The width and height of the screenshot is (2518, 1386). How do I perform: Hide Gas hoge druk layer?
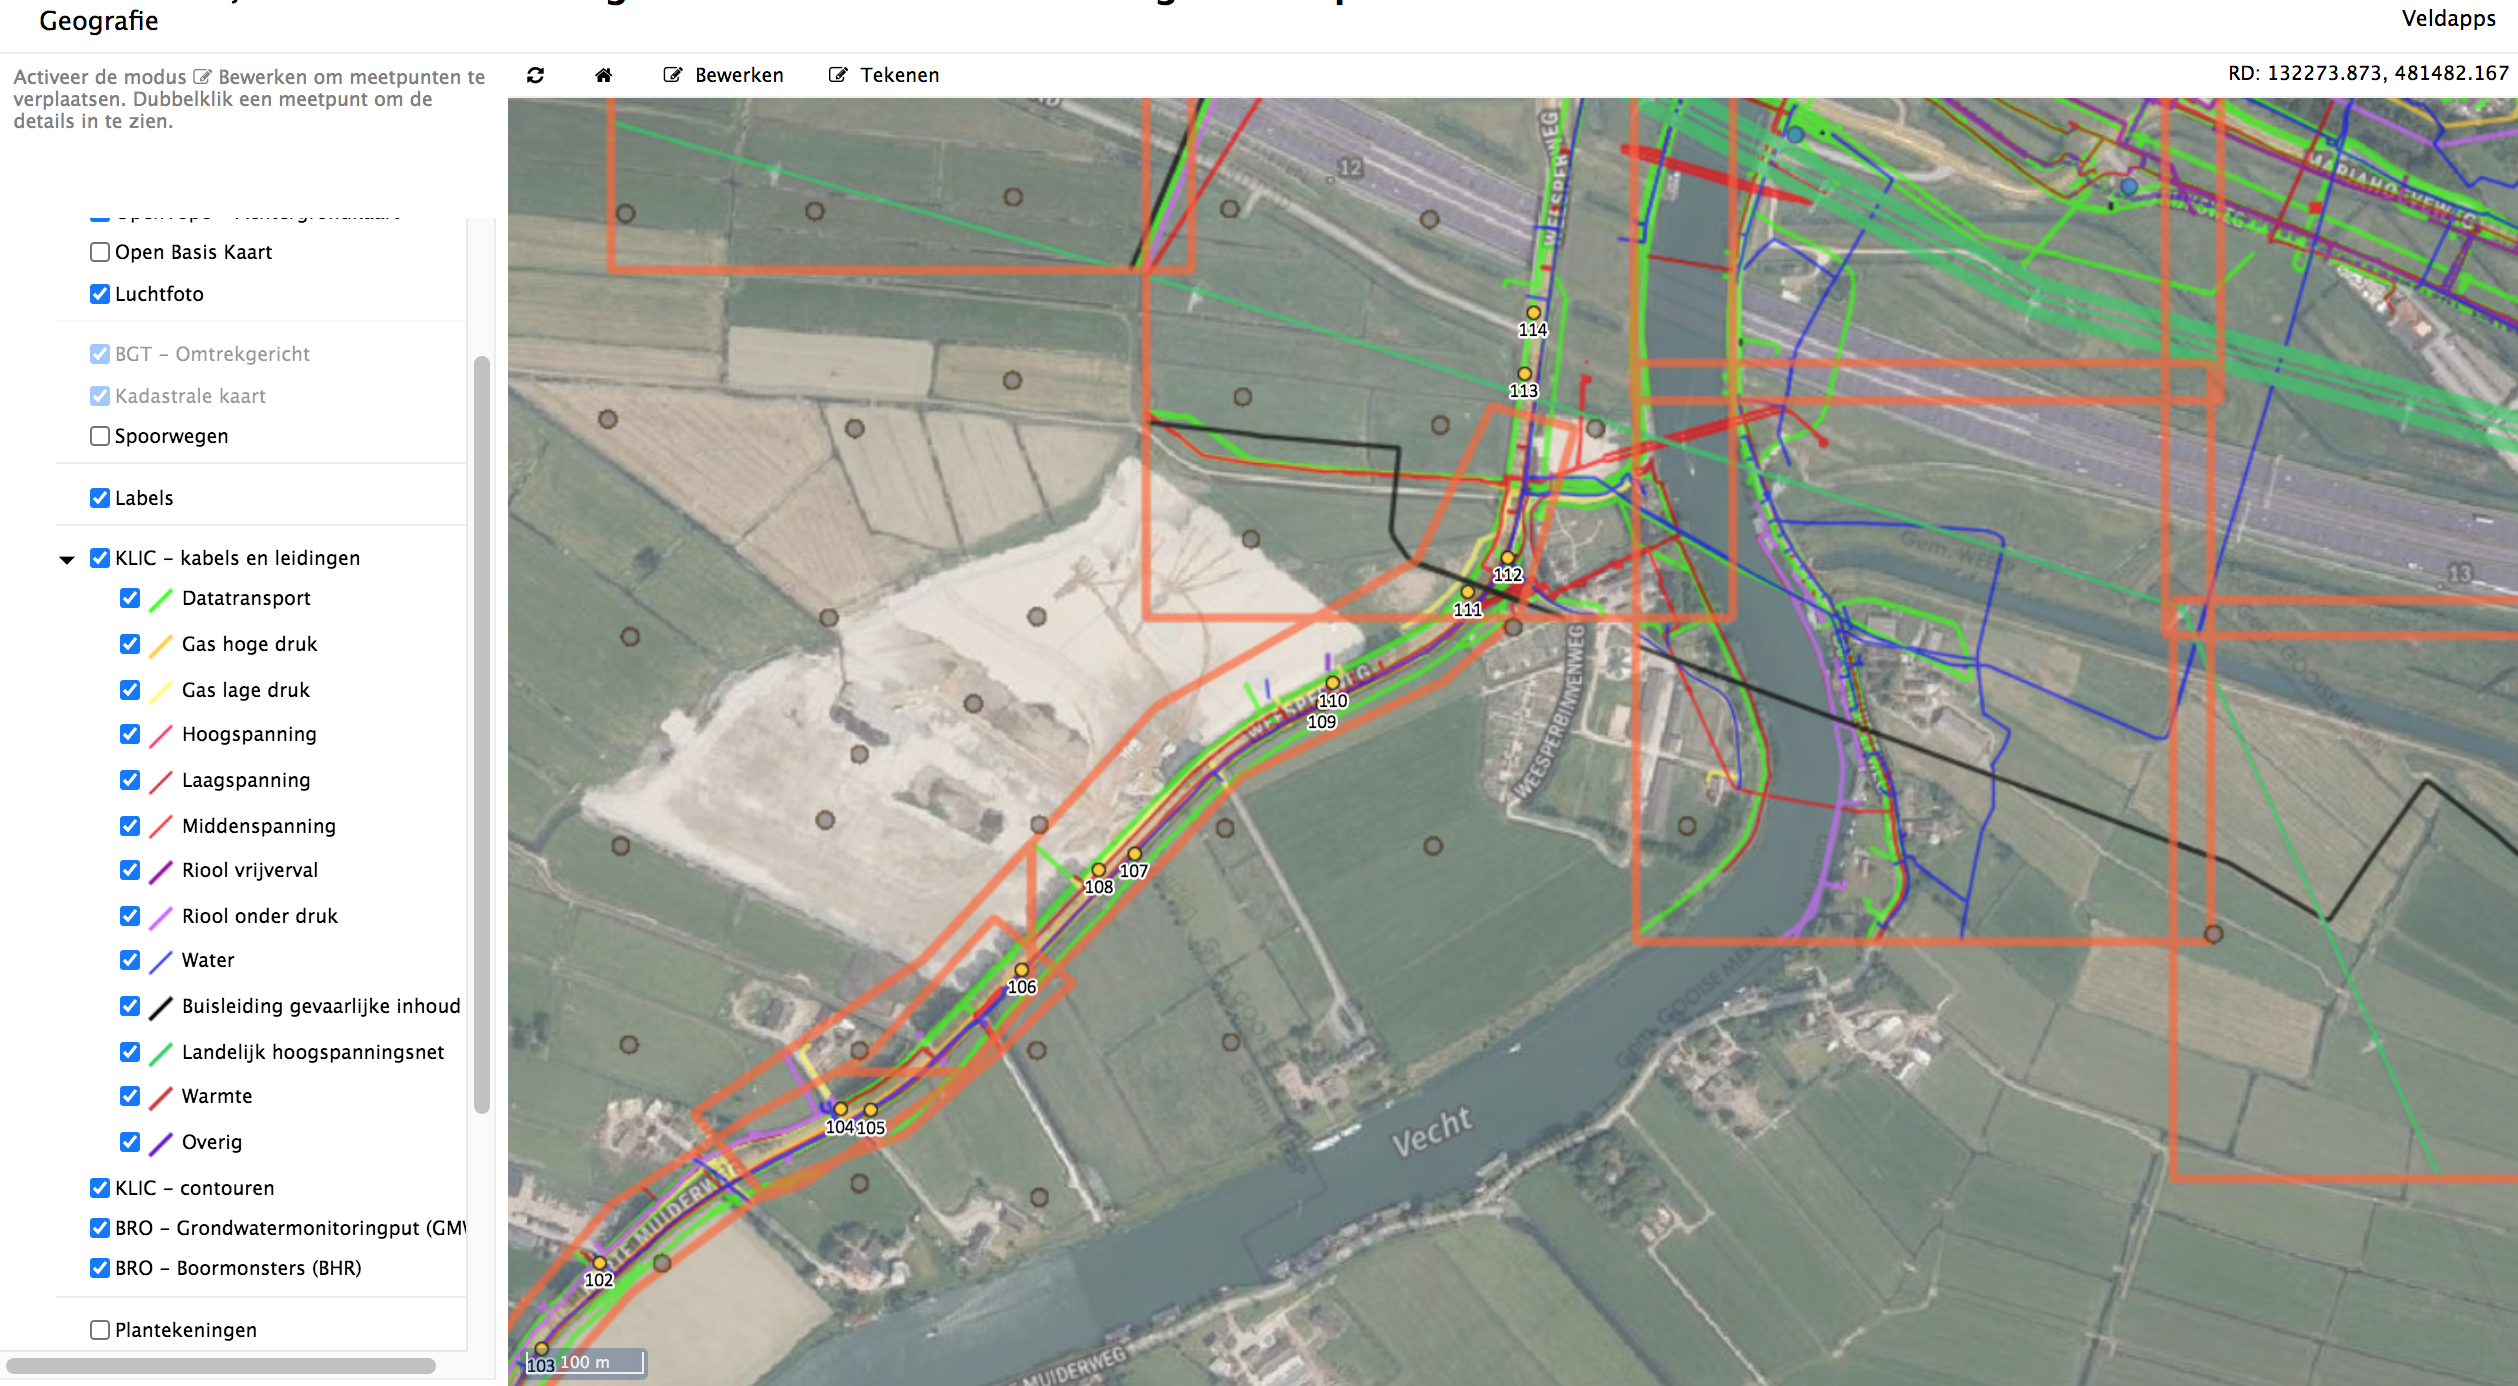point(130,644)
